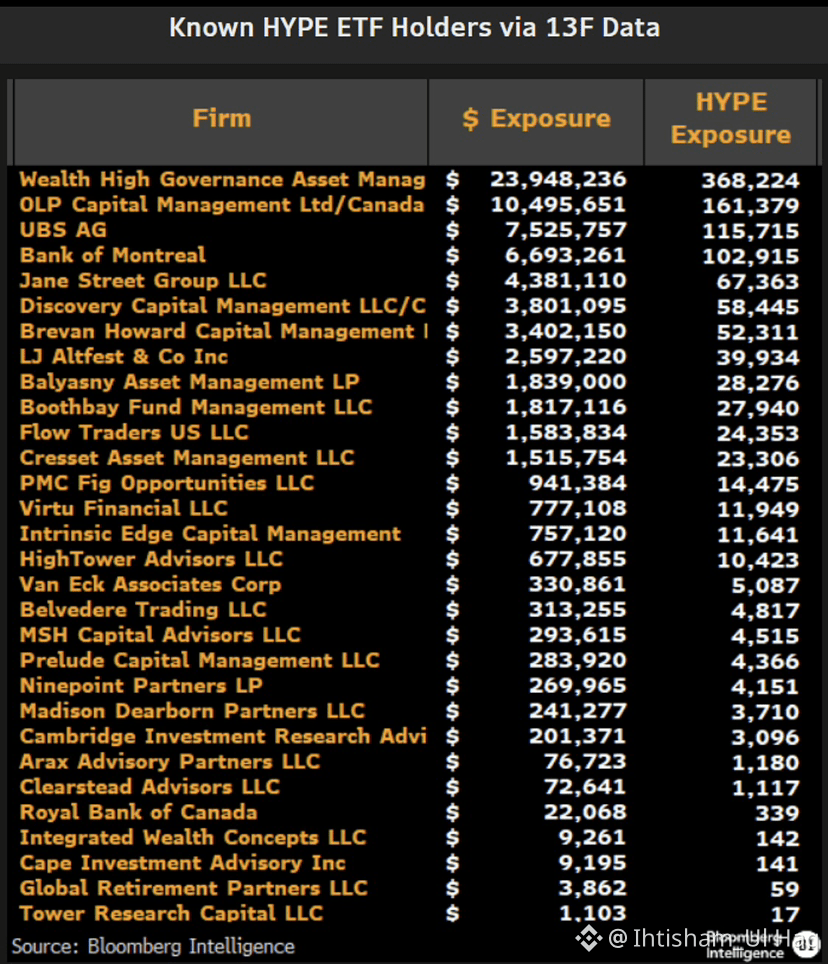Click the round avatar icon in the bottom corner
828x964 pixels.
806,944
